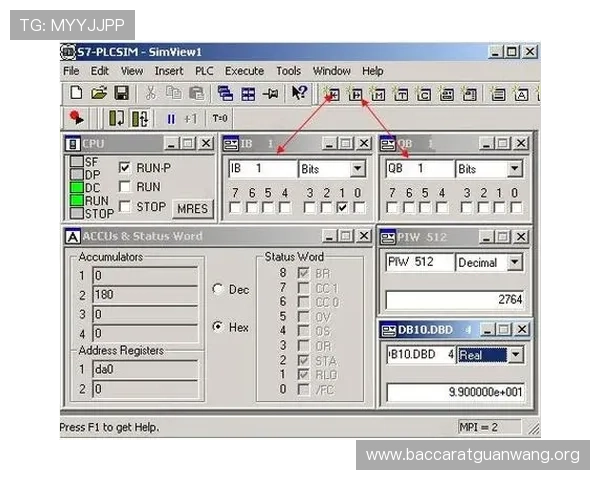This screenshot has width=600, height=480.
Task: Click the PIW 512 address field
Action: click(420, 262)
